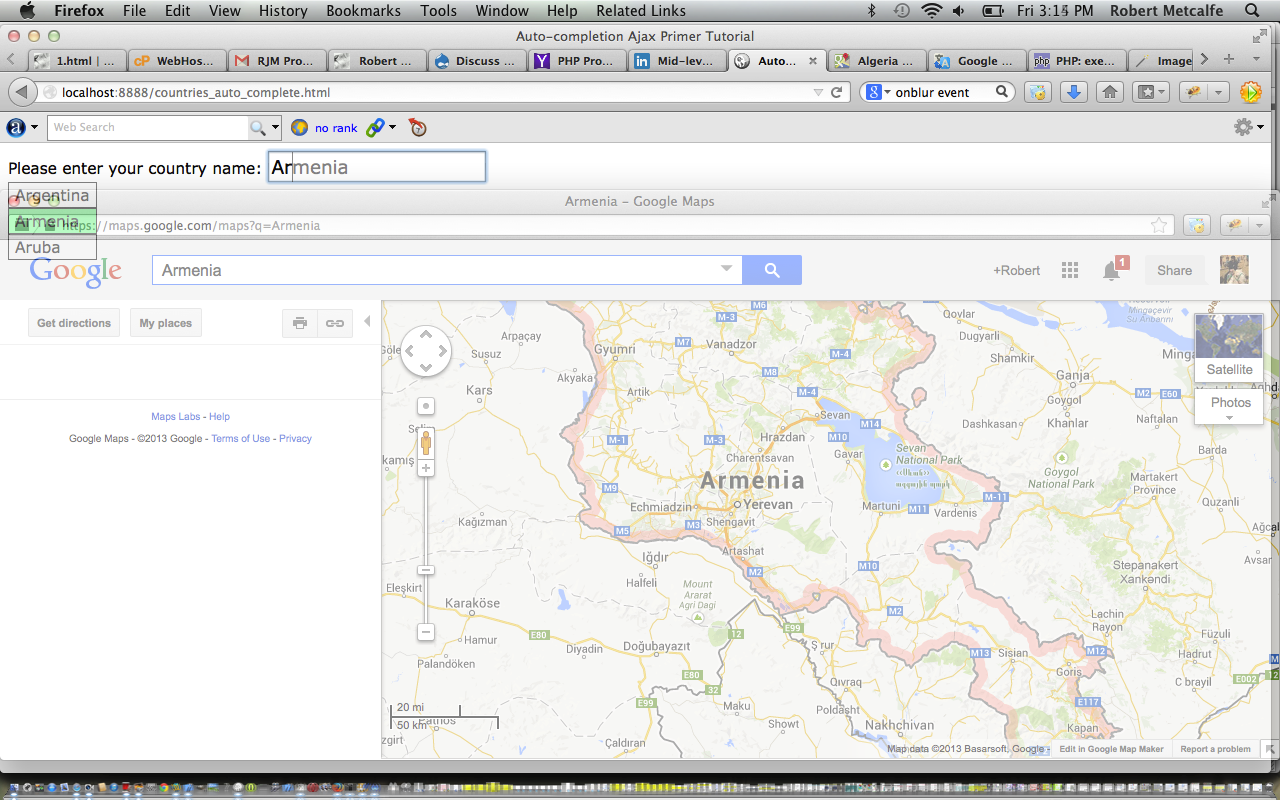Click the blue Google Maps search button
The height and width of the screenshot is (800, 1280).
click(x=772, y=270)
